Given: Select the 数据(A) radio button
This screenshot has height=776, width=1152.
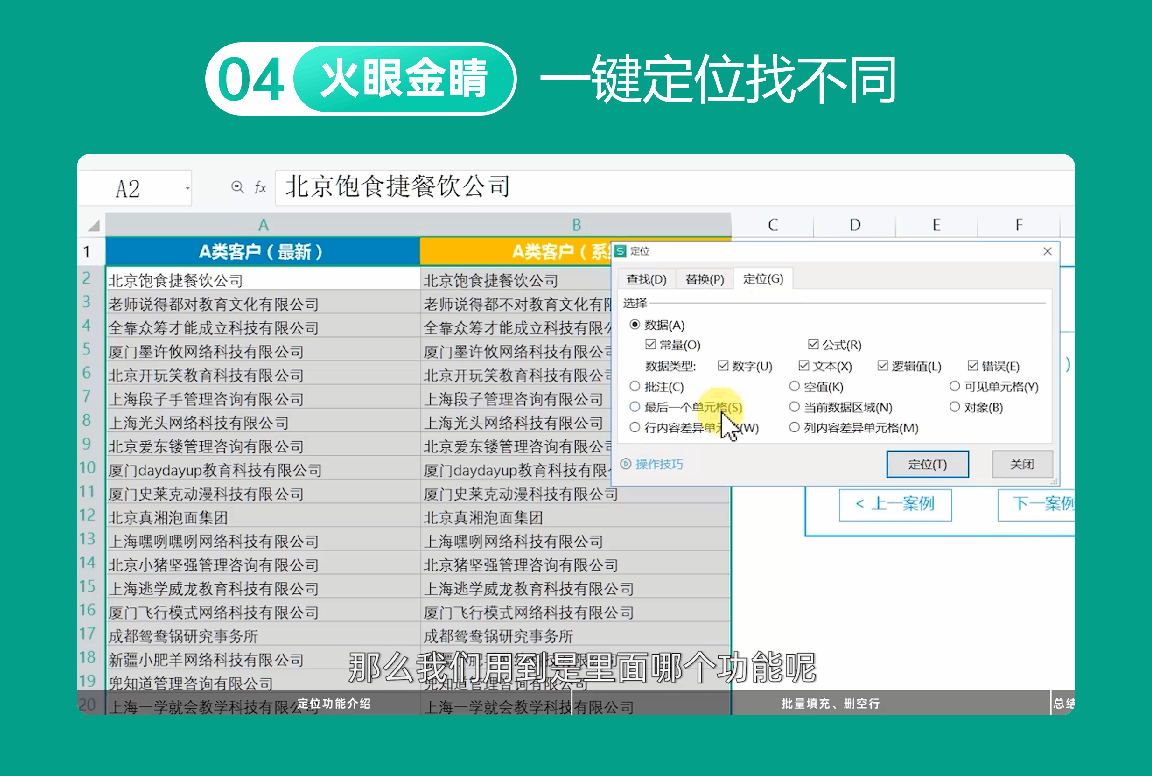Looking at the screenshot, I should coord(635,325).
